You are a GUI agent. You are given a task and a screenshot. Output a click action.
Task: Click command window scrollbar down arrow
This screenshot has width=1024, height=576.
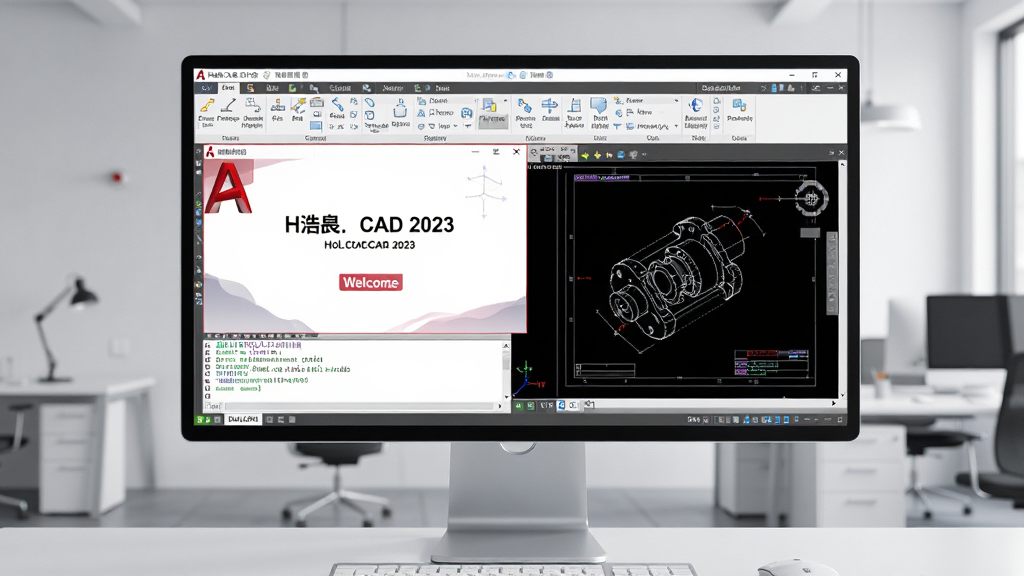(506, 396)
